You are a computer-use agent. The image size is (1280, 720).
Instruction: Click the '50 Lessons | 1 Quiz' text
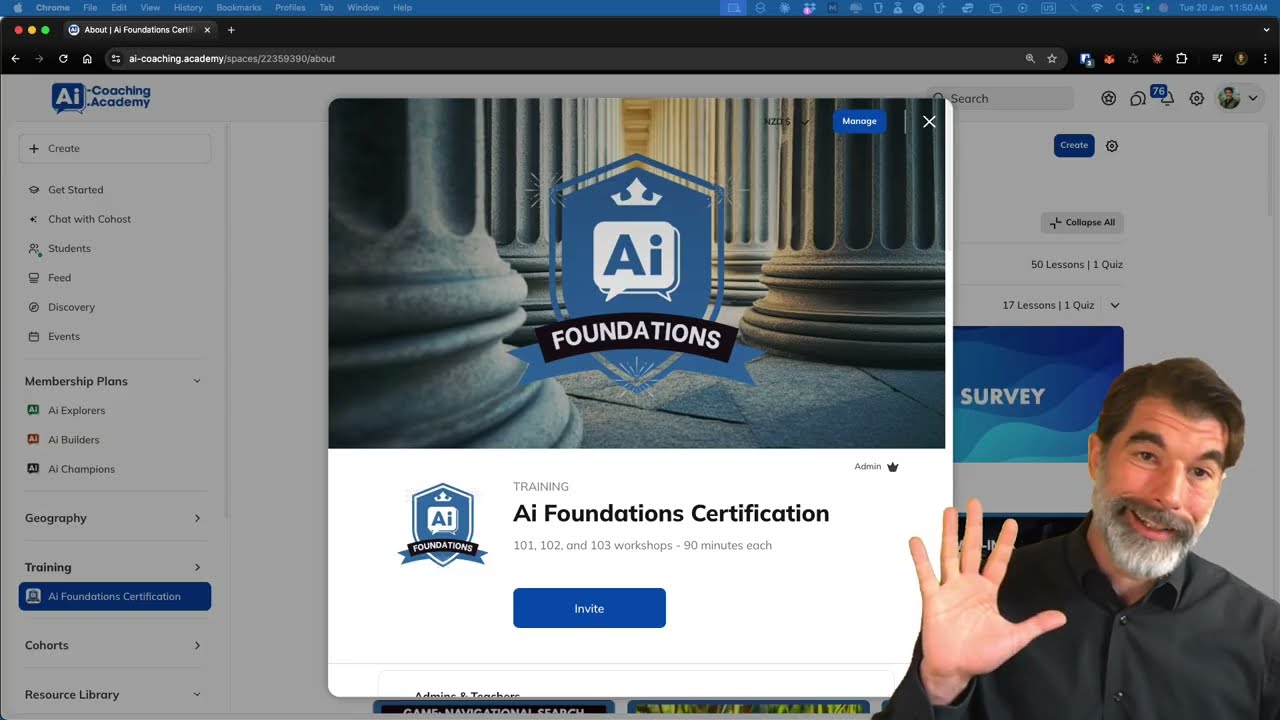[1076, 265]
